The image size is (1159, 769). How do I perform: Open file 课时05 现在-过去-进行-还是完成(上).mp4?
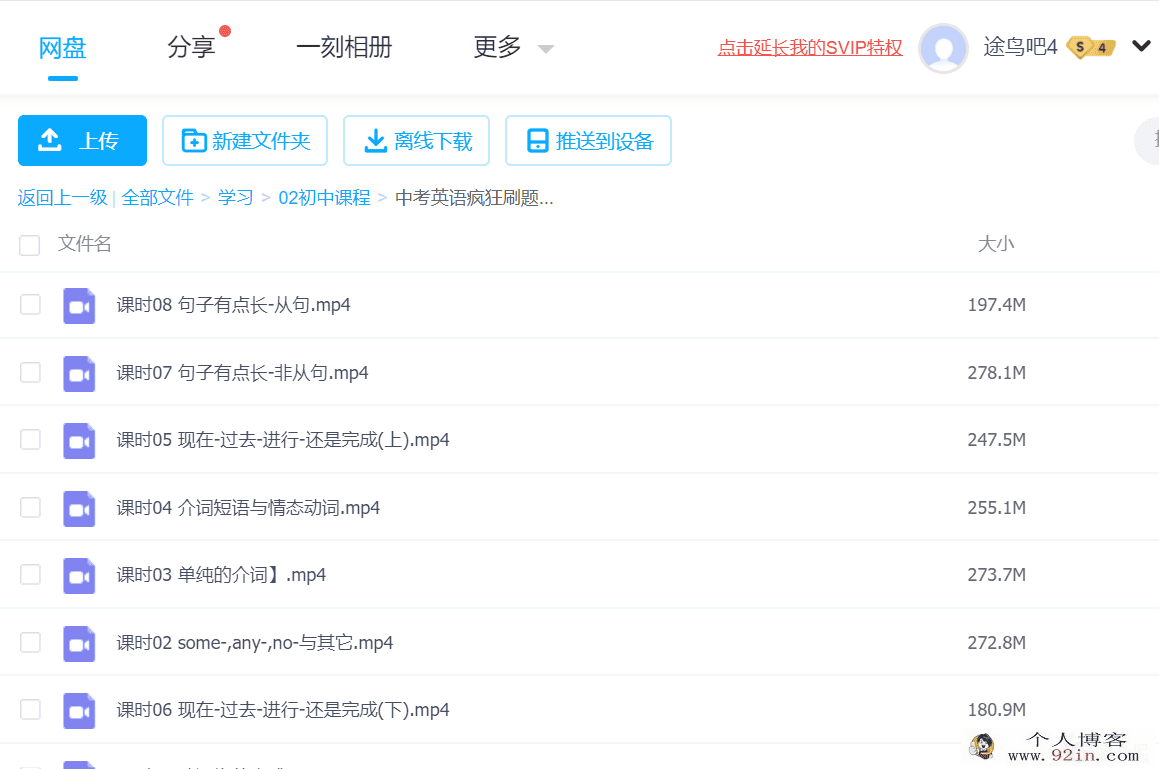coord(283,440)
